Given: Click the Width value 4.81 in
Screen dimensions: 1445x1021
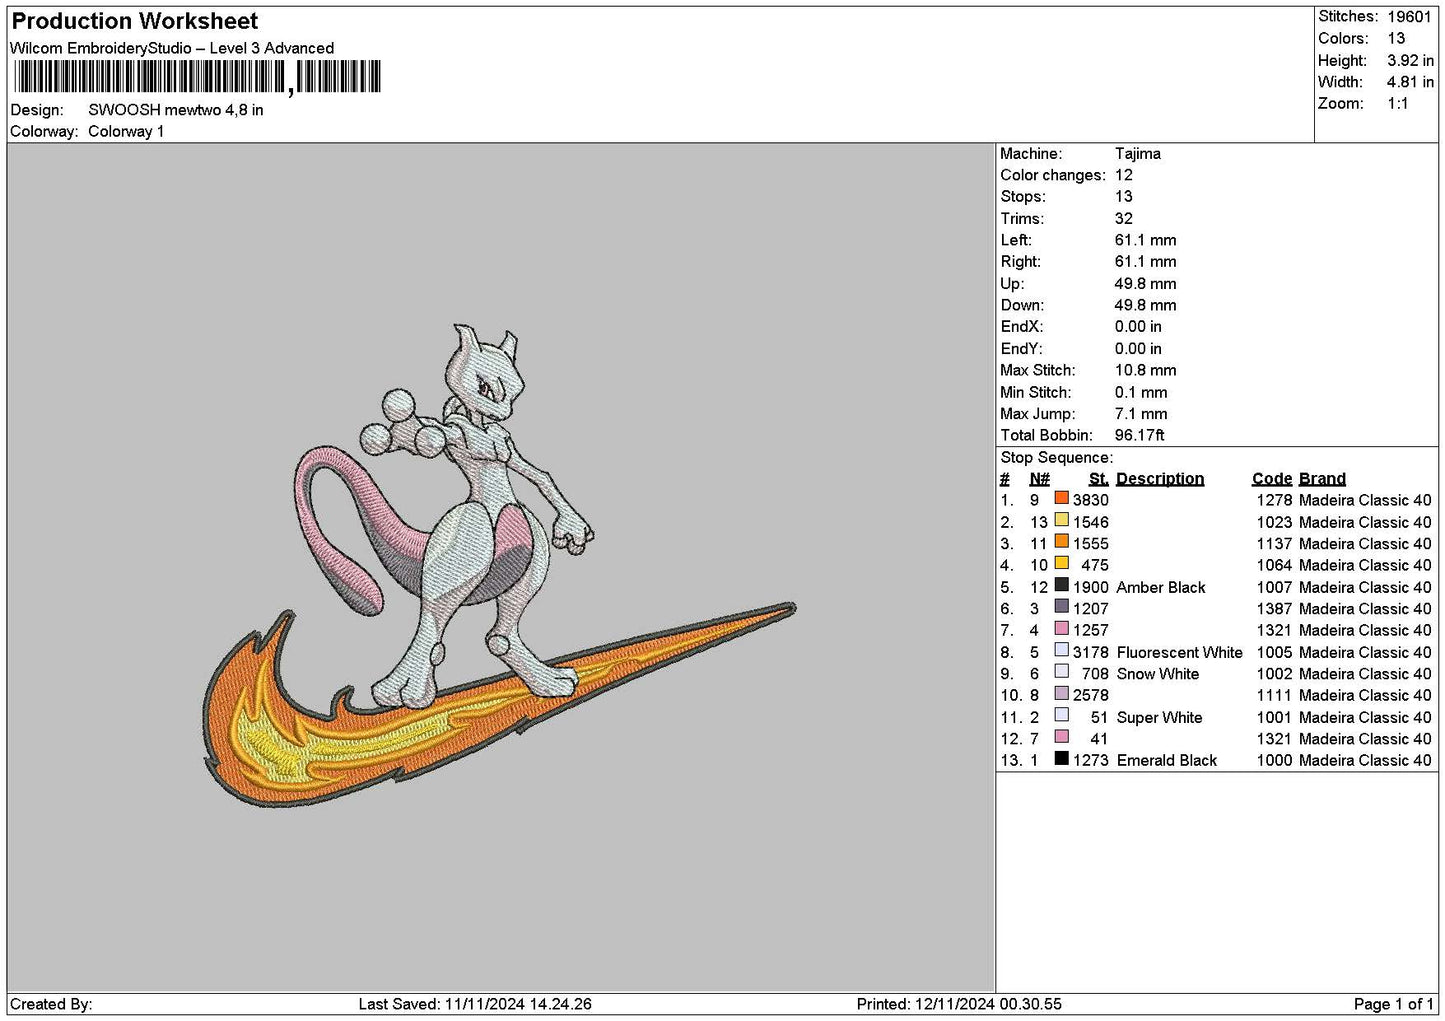Looking at the screenshot, I should pyautogui.click(x=1410, y=82).
